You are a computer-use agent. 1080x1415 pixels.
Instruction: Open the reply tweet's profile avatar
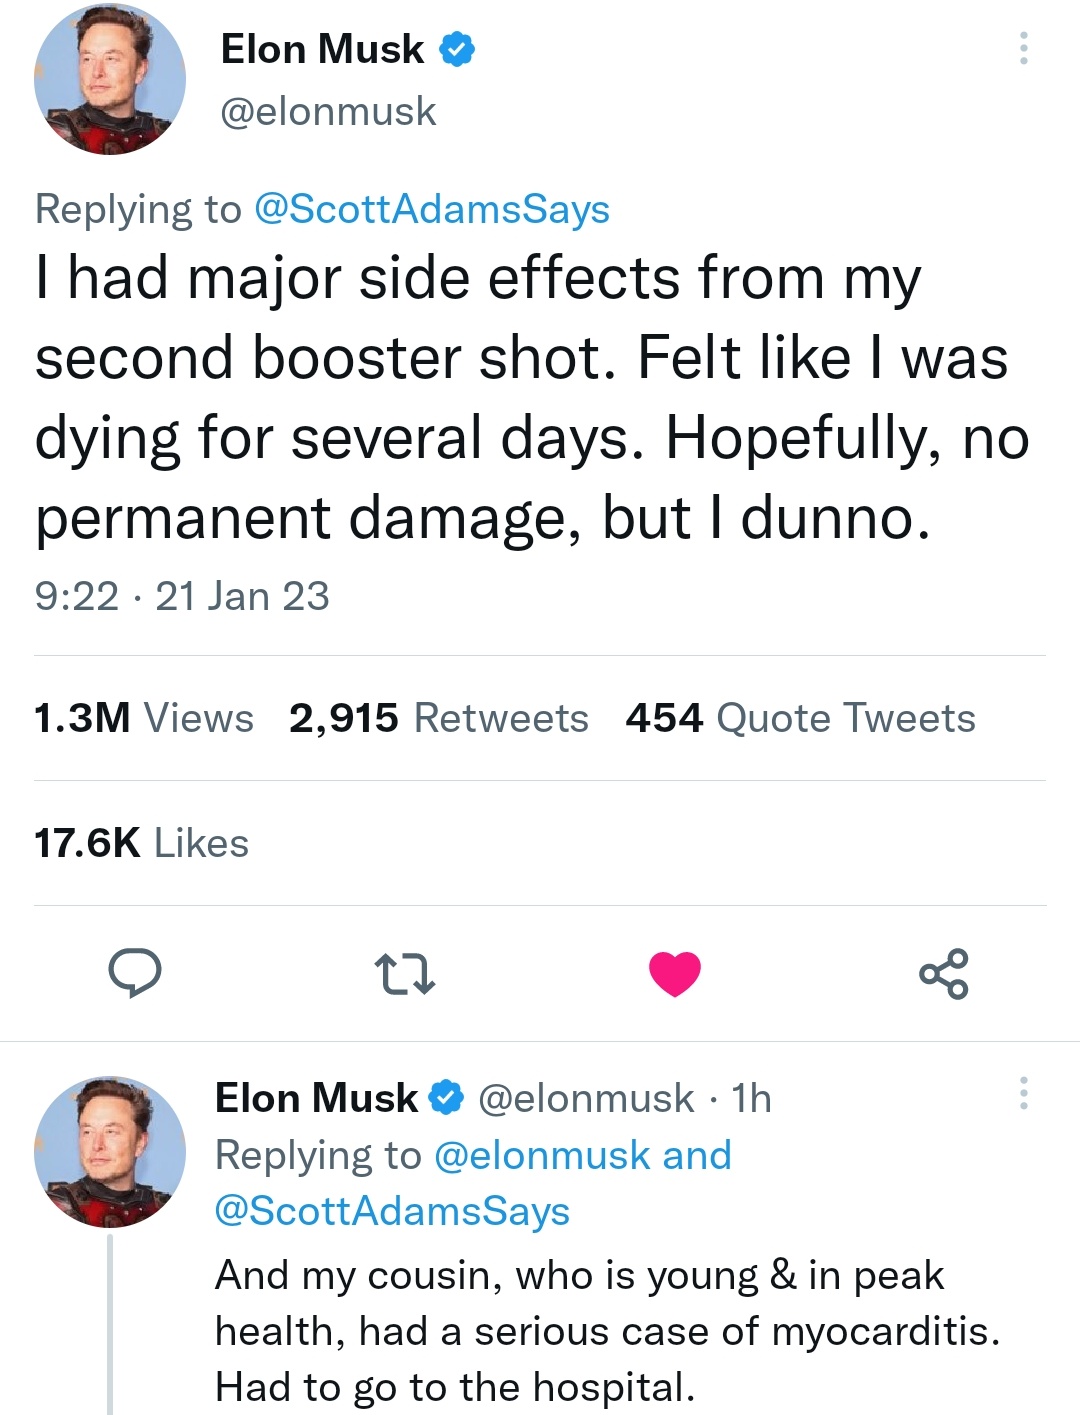click(x=110, y=1152)
